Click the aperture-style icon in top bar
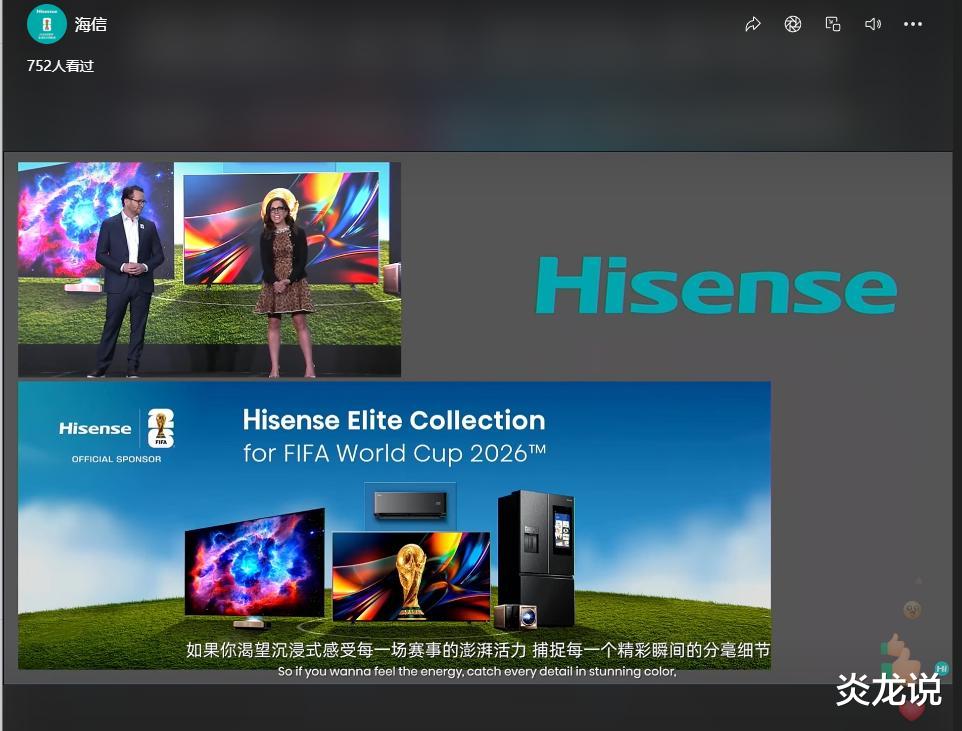 point(793,24)
